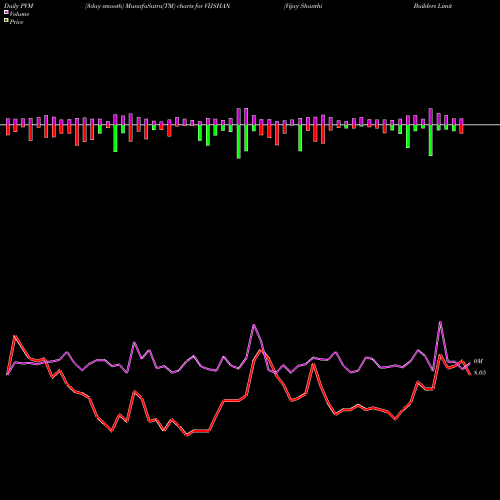The height and width of the screenshot is (500, 500).
Task: Click the Price legend color swatch
Action: tap(6, 21)
